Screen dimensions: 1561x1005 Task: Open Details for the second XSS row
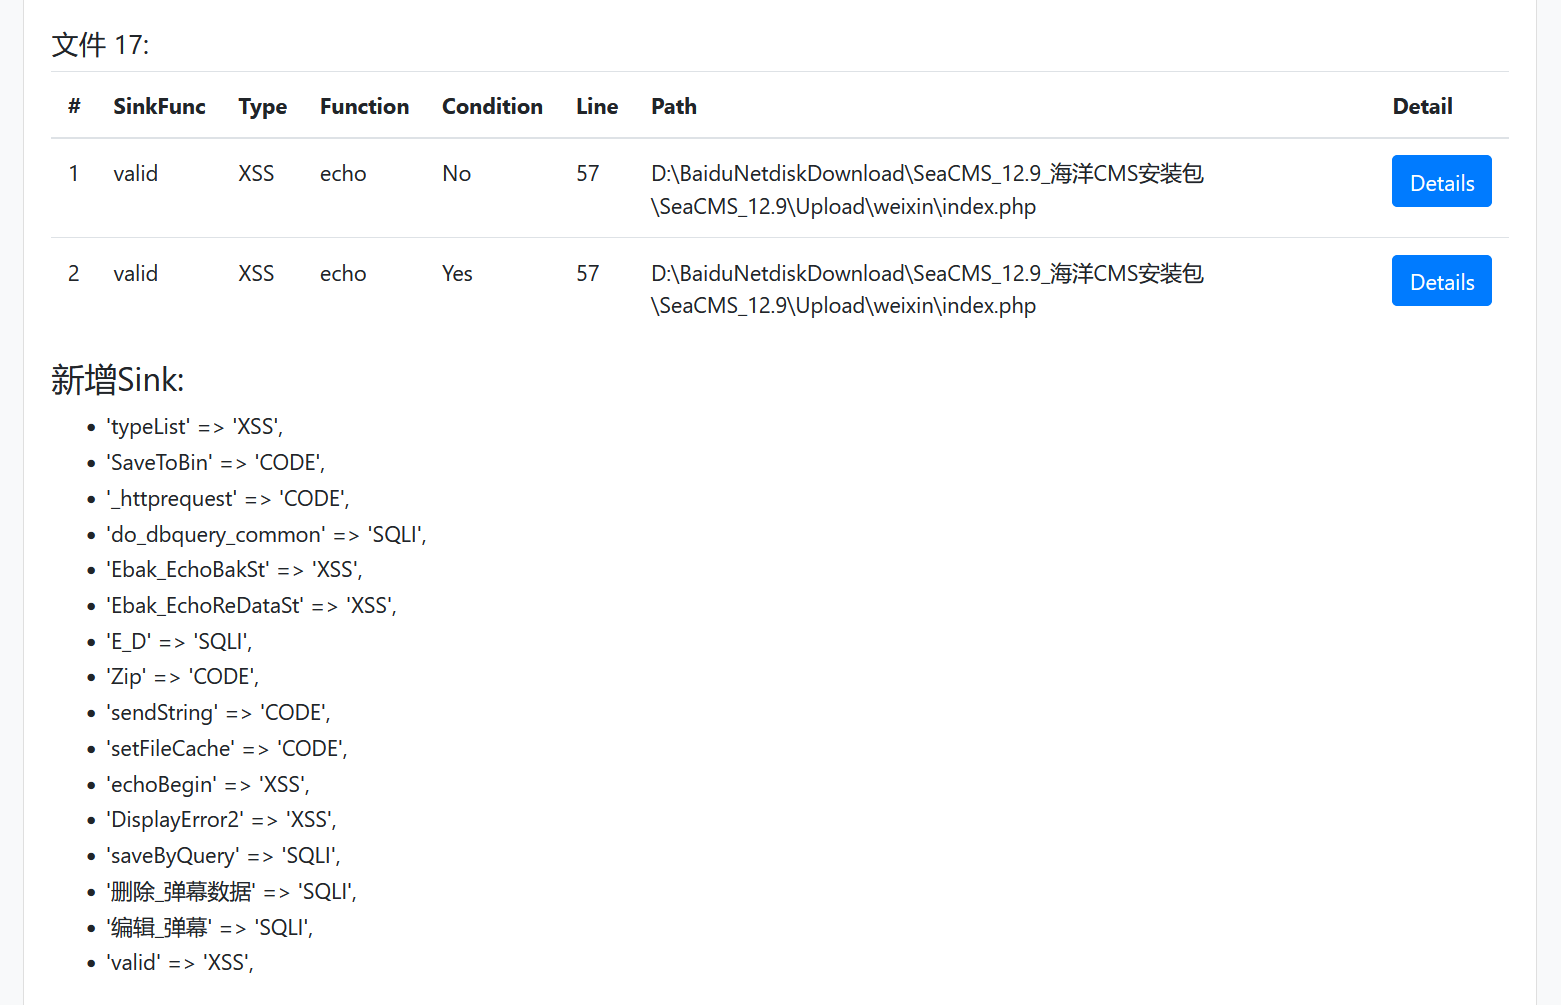[x=1441, y=281]
